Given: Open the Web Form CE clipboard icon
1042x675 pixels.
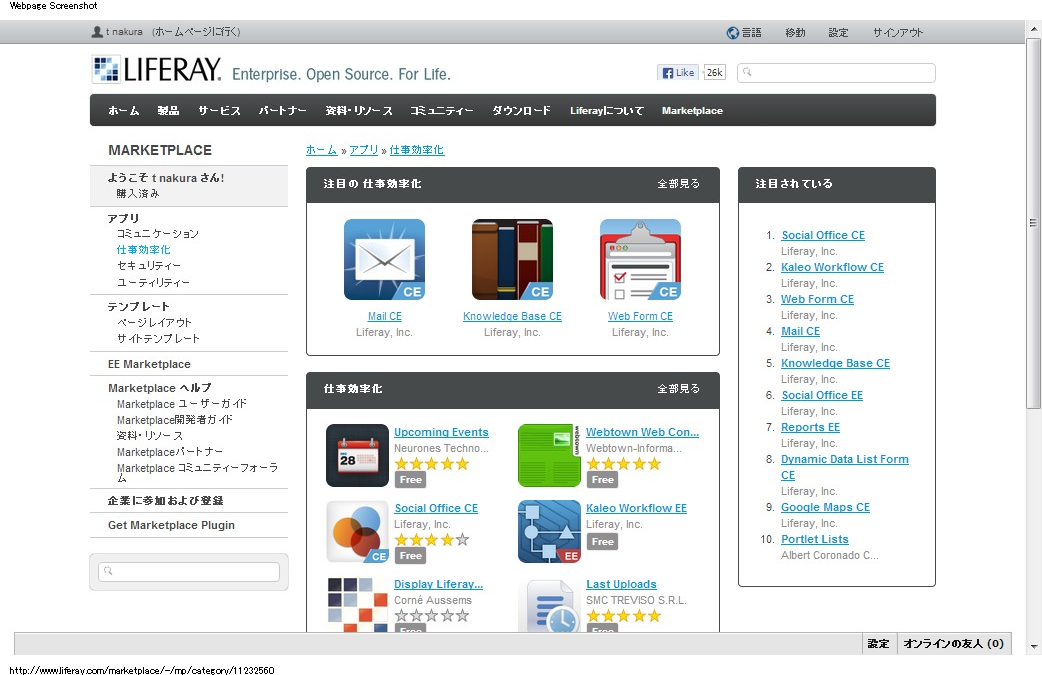Looking at the screenshot, I should tap(640, 260).
